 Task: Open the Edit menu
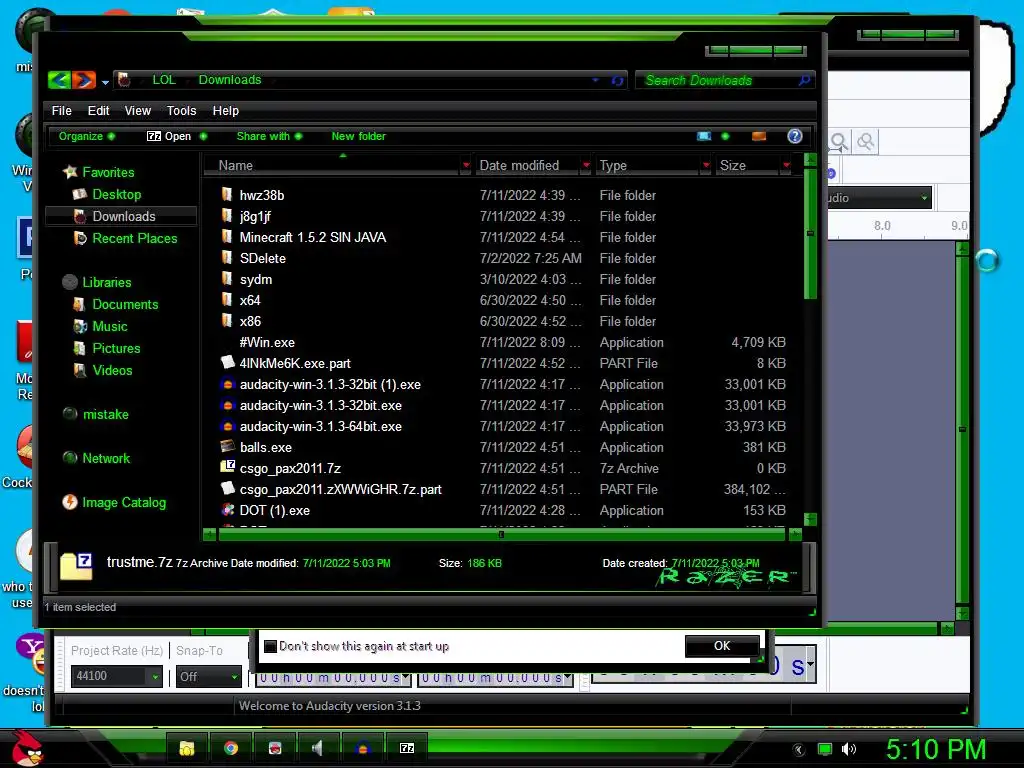pyautogui.click(x=99, y=111)
